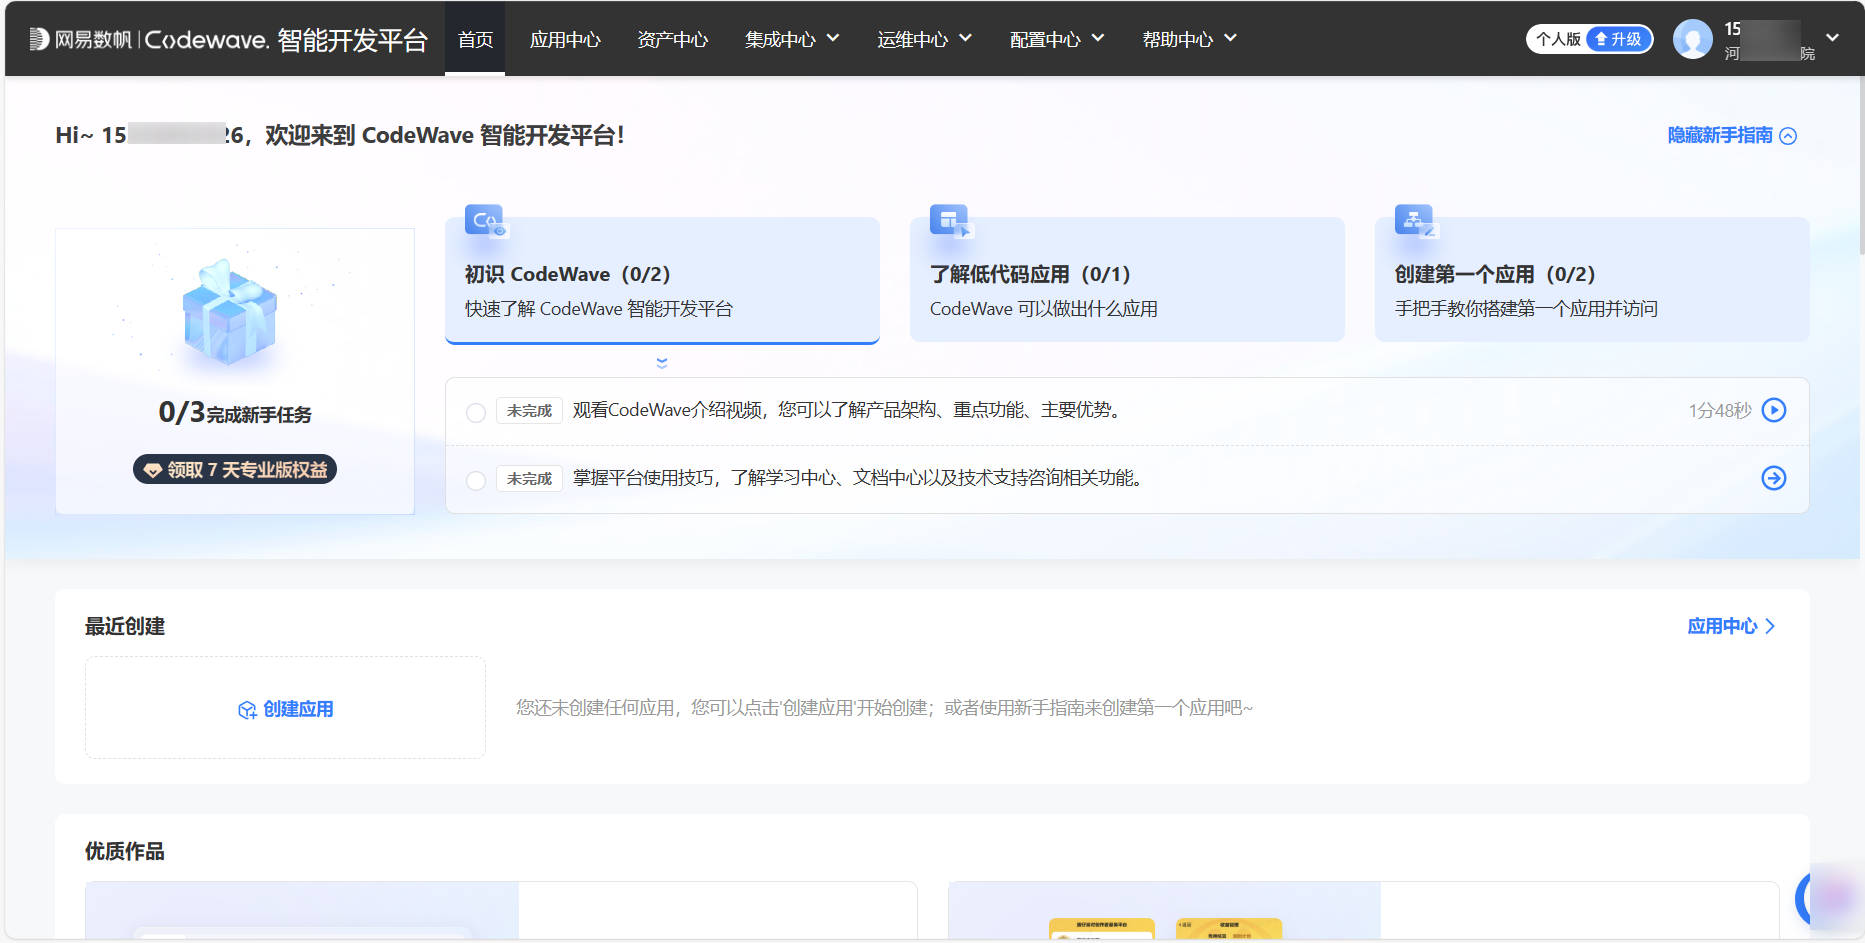Click the 优质作品 heading
The width and height of the screenshot is (1865, 943).
[x=125, y=852]
